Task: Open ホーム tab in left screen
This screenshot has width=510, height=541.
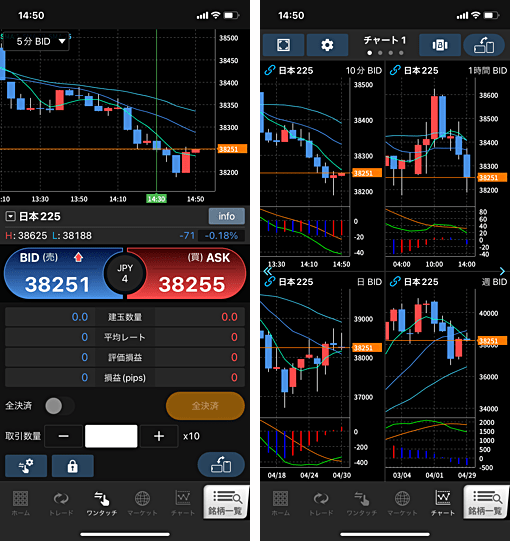Action: pos(20,503)
